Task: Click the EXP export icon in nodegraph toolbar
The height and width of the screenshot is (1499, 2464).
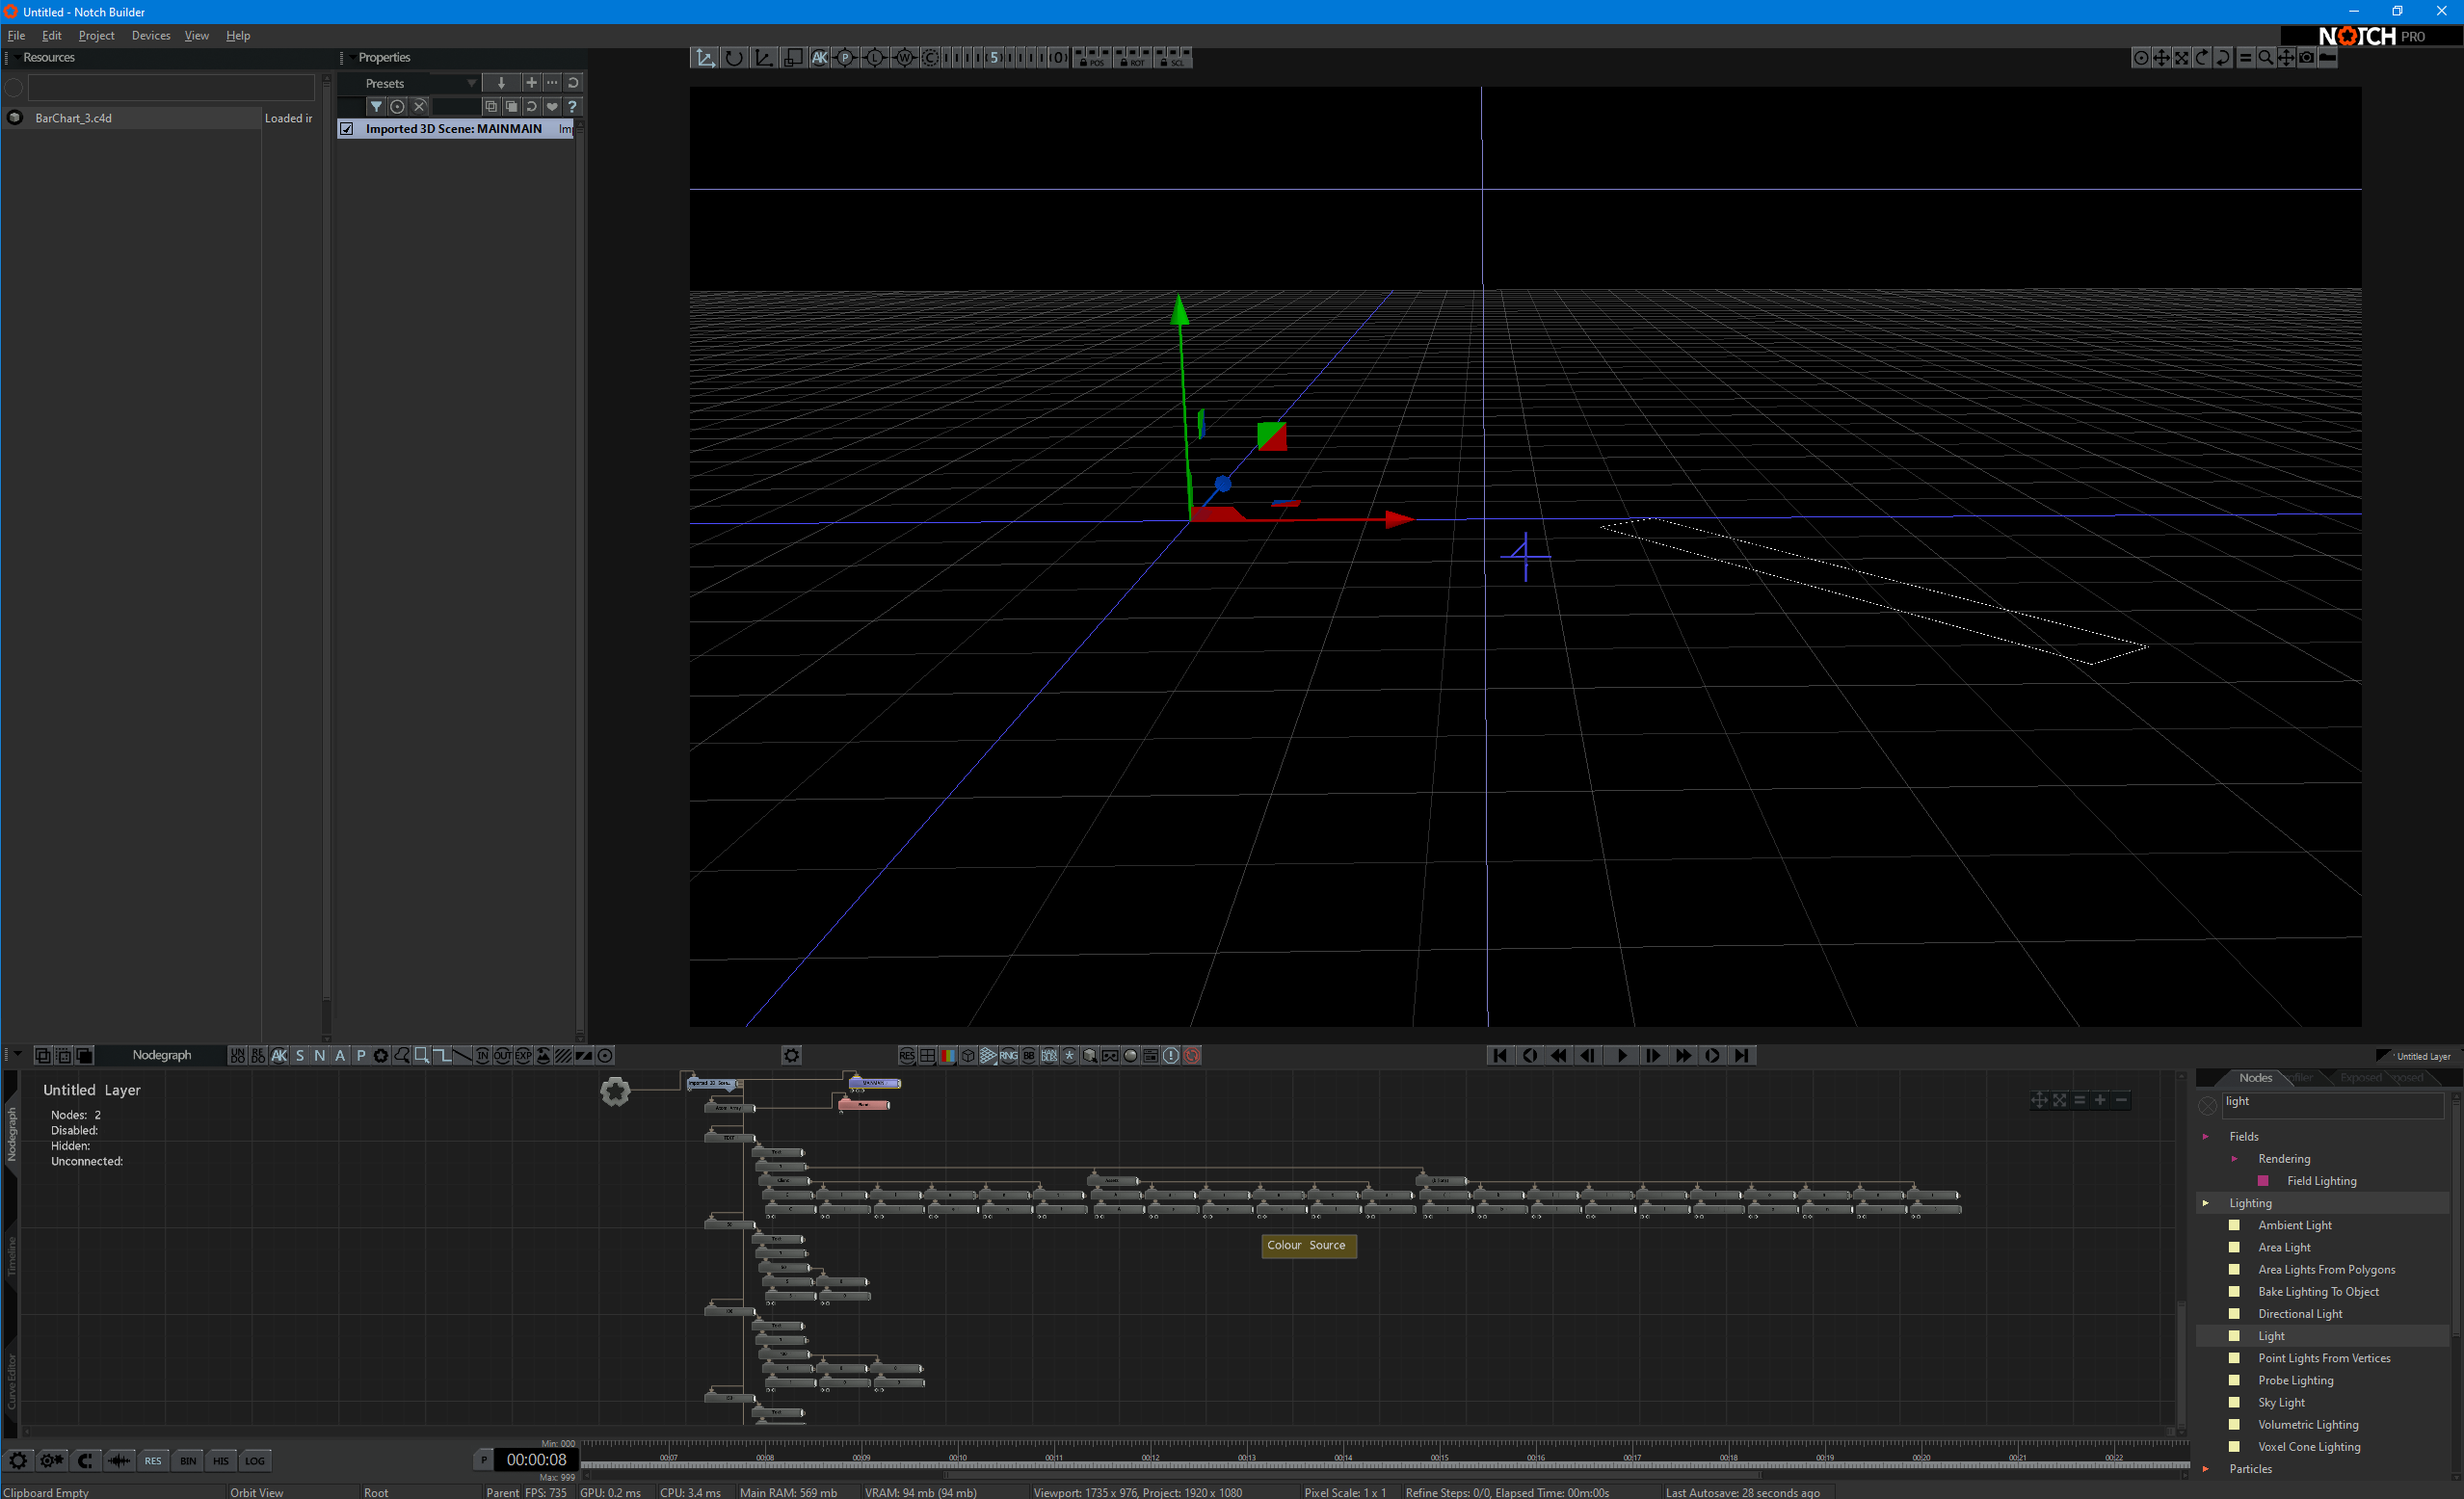Action: 523,1055
